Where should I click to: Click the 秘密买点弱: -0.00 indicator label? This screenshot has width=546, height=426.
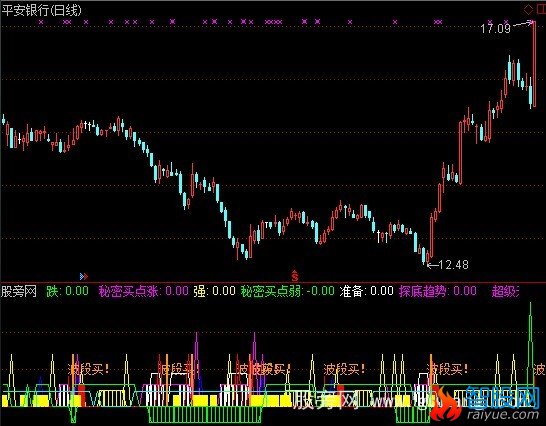(288, 291)
